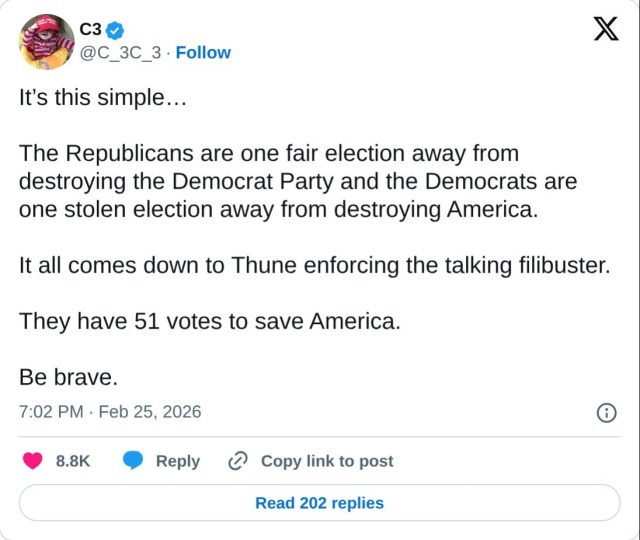Click the chain link copy icon
Viewport: 640px width, 540px height.
238,461
